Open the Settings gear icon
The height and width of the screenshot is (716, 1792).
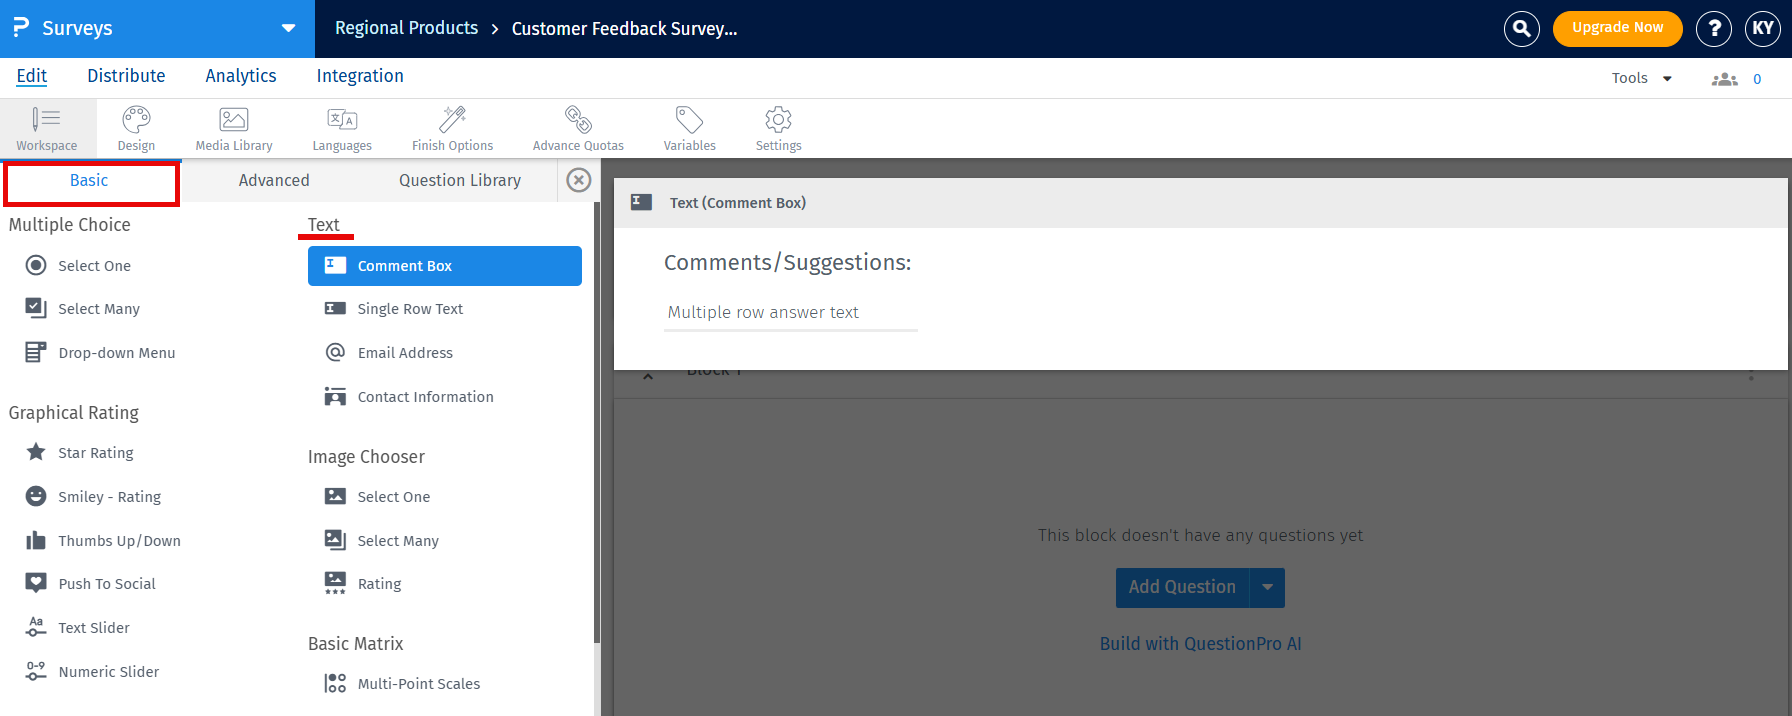[x=778, y=128]
